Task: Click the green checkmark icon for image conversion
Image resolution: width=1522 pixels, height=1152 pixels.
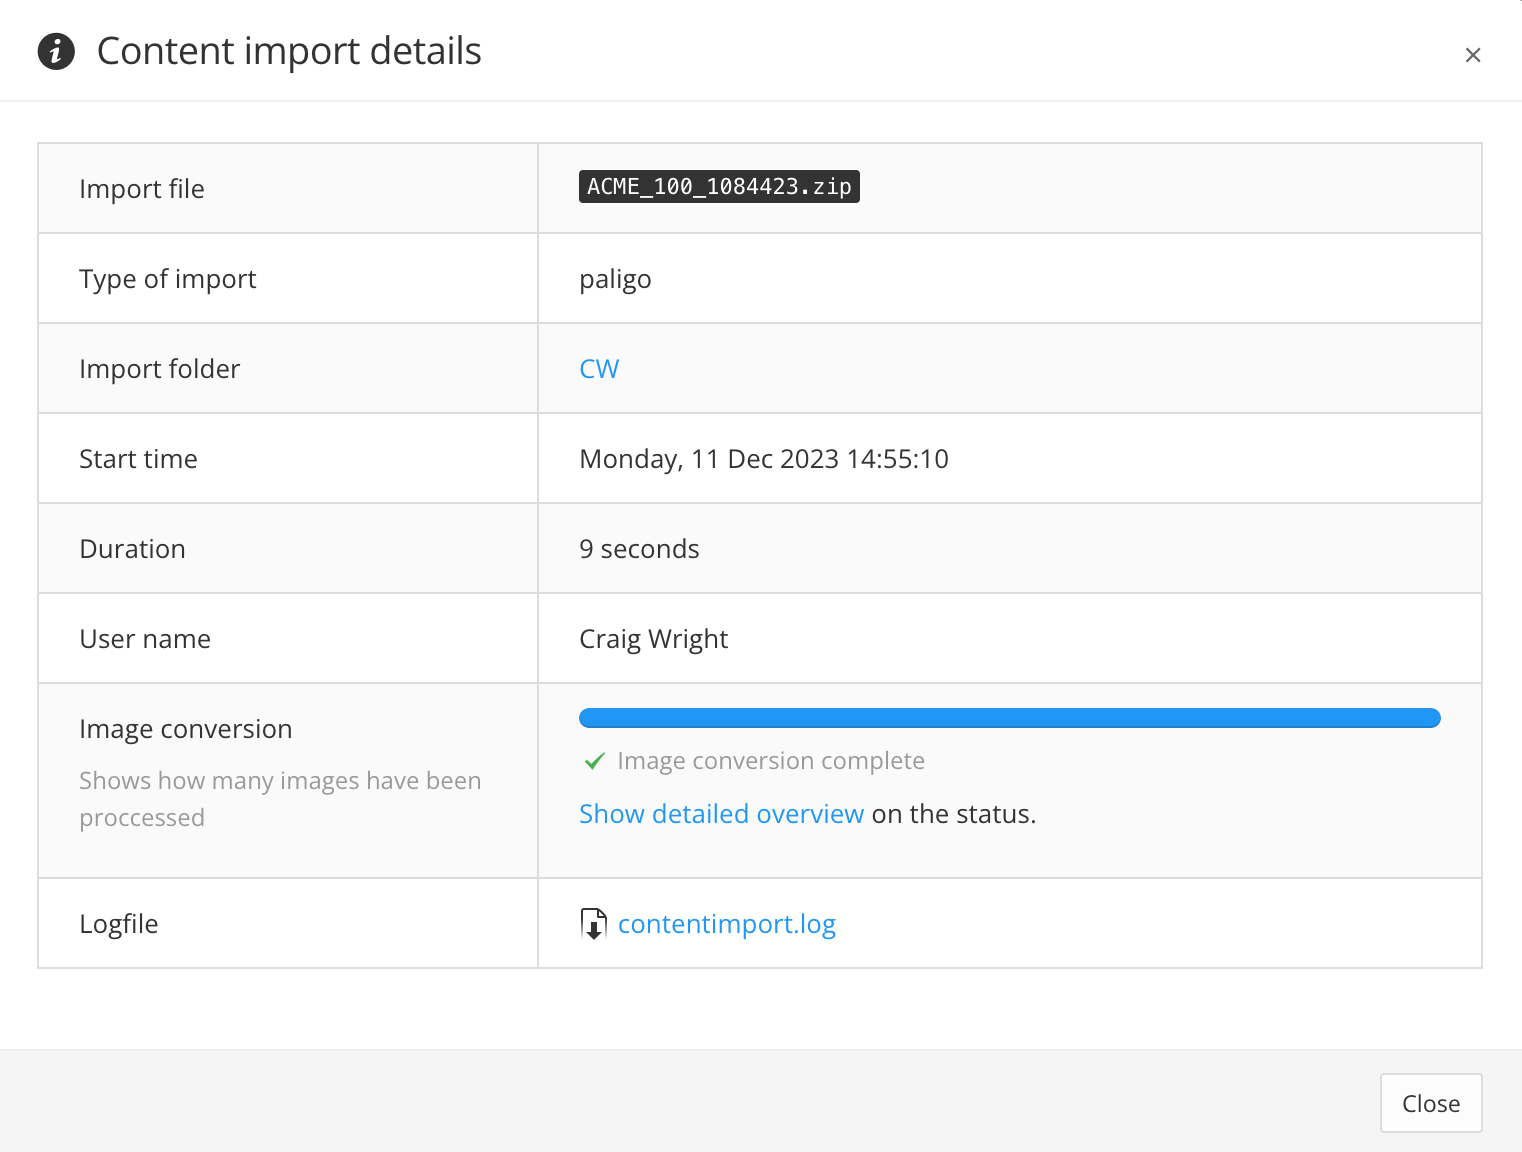Action: point(595,760)
